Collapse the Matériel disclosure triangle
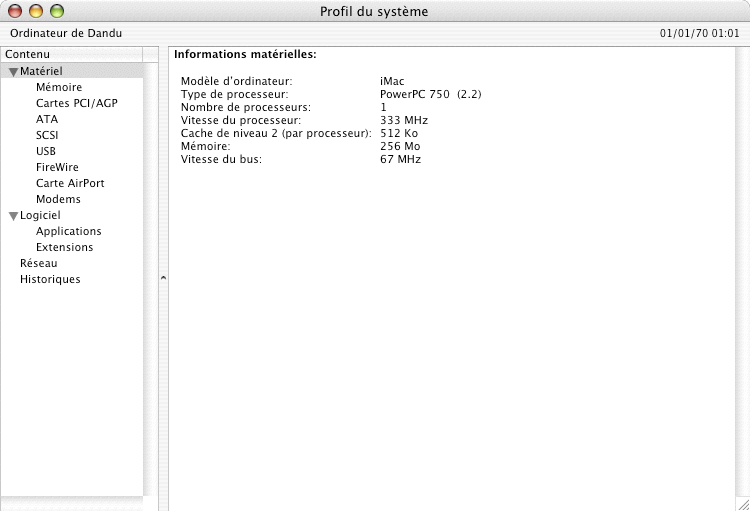The image size is (750, 511). coord(13,72)
